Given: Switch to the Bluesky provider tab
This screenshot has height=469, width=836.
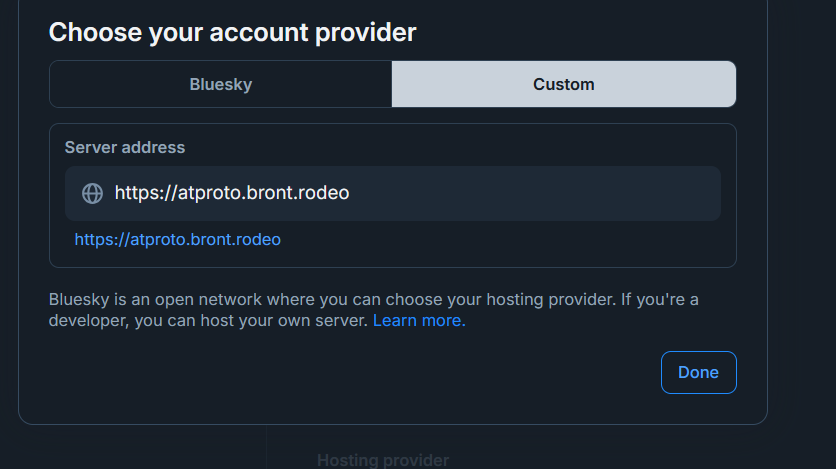Looking at the screenshot, I should coord(220,84).
